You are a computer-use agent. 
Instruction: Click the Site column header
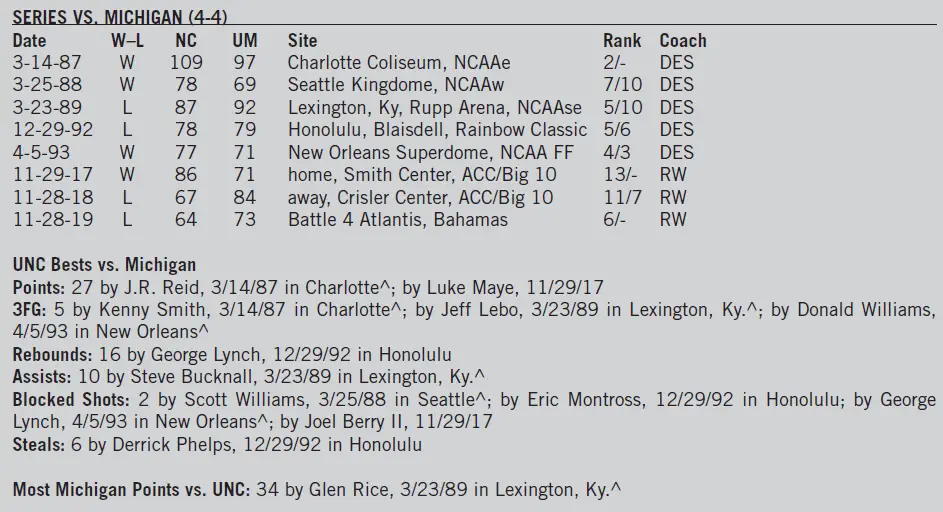click(x=302, y=41)
